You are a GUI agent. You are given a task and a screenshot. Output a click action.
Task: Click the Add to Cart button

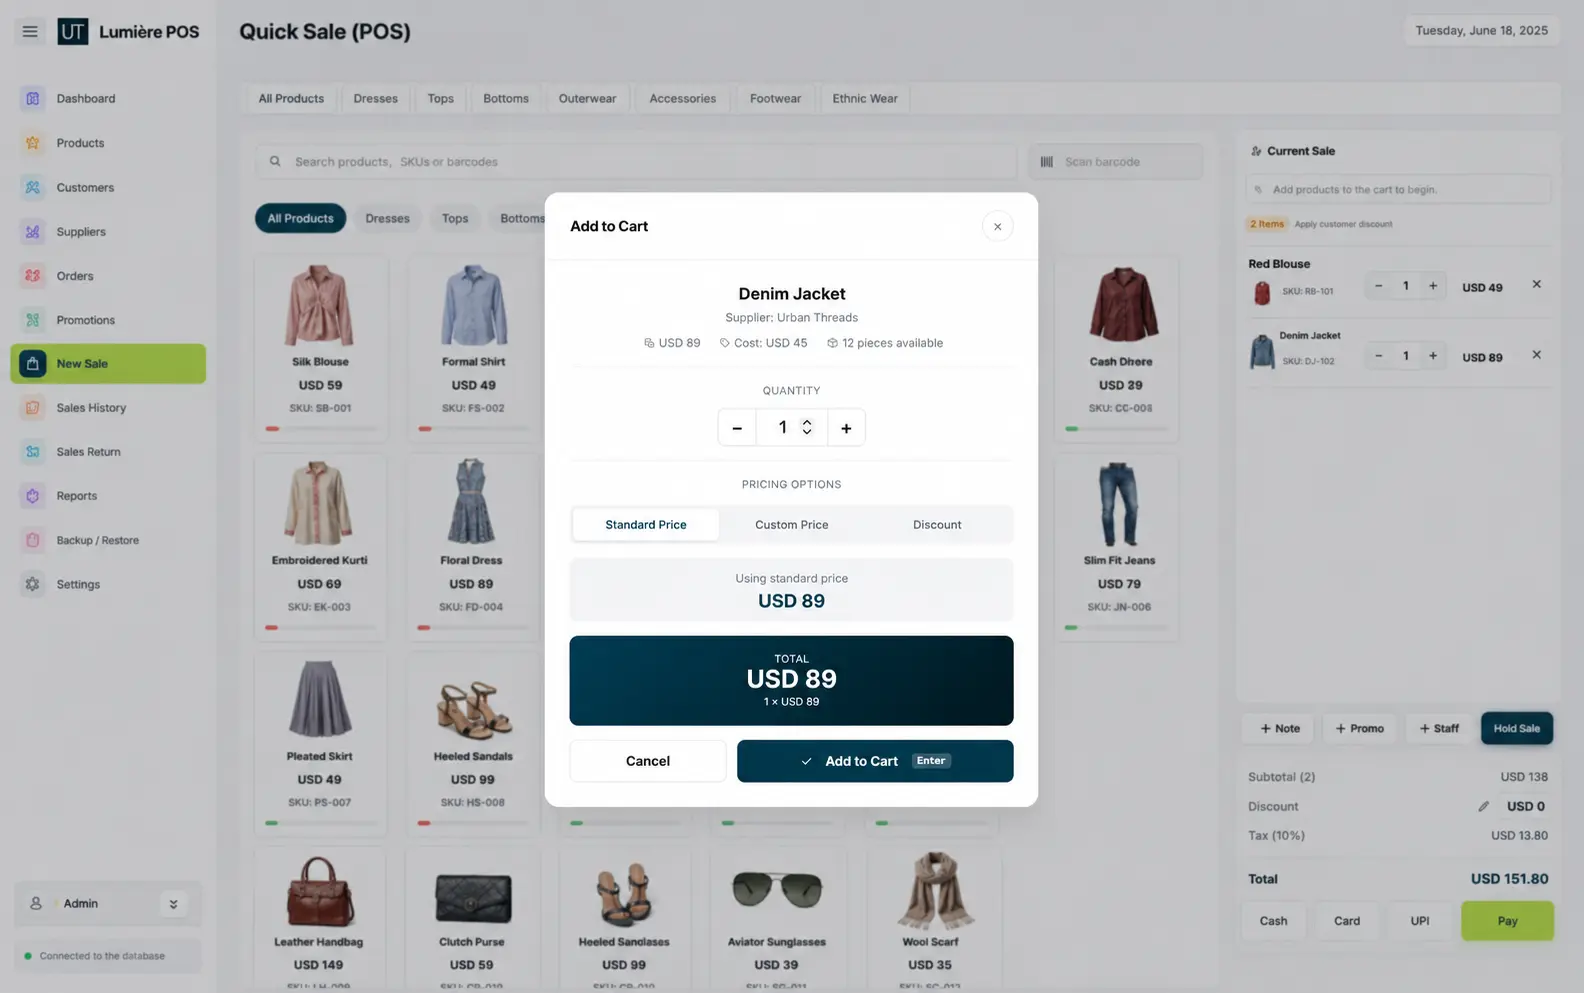tap(875, 761)
